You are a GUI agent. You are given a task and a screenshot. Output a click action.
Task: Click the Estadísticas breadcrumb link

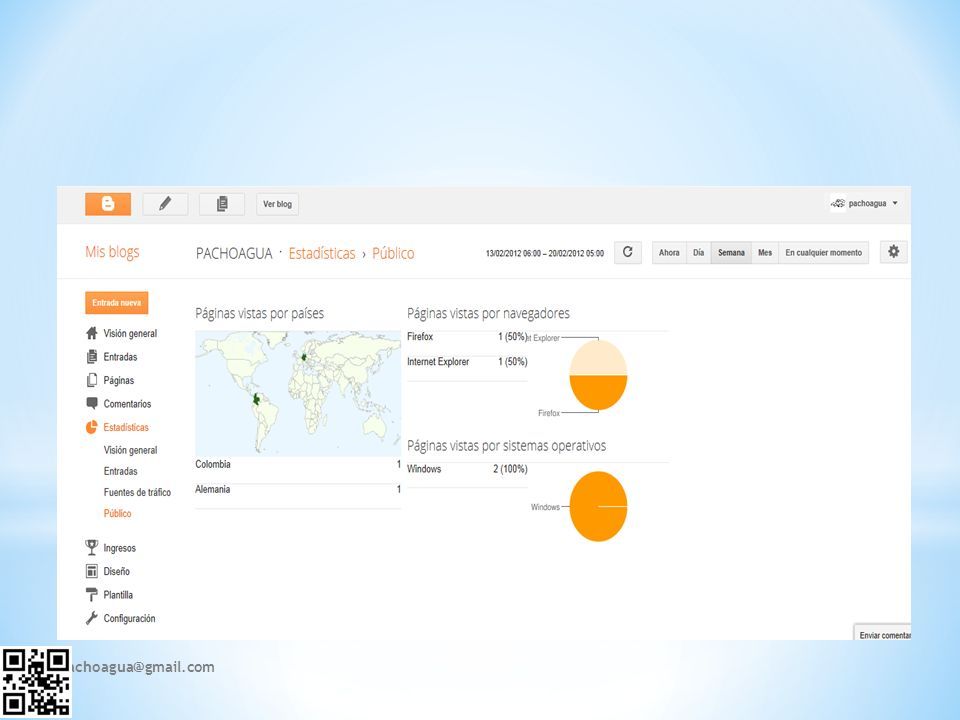pyautogui.click(x=321, y=253)
